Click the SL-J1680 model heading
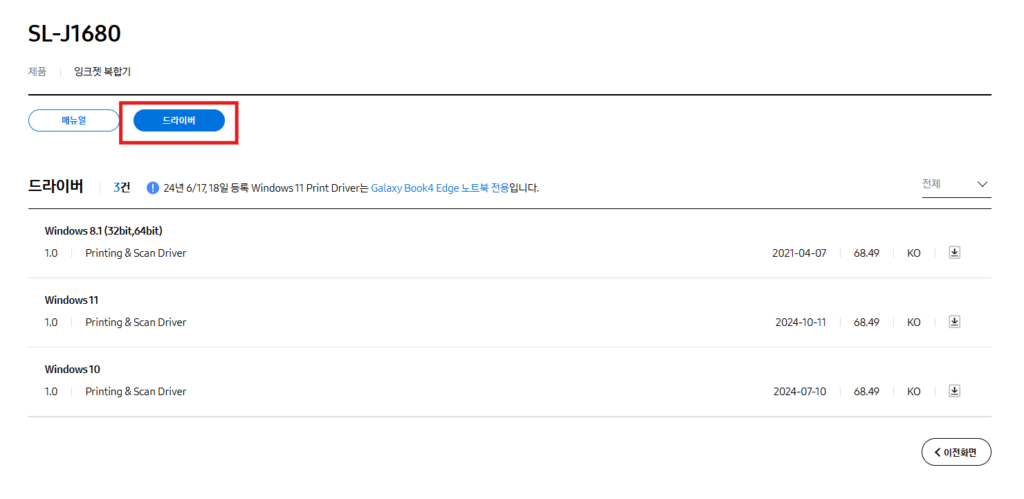 click(74, 34)
